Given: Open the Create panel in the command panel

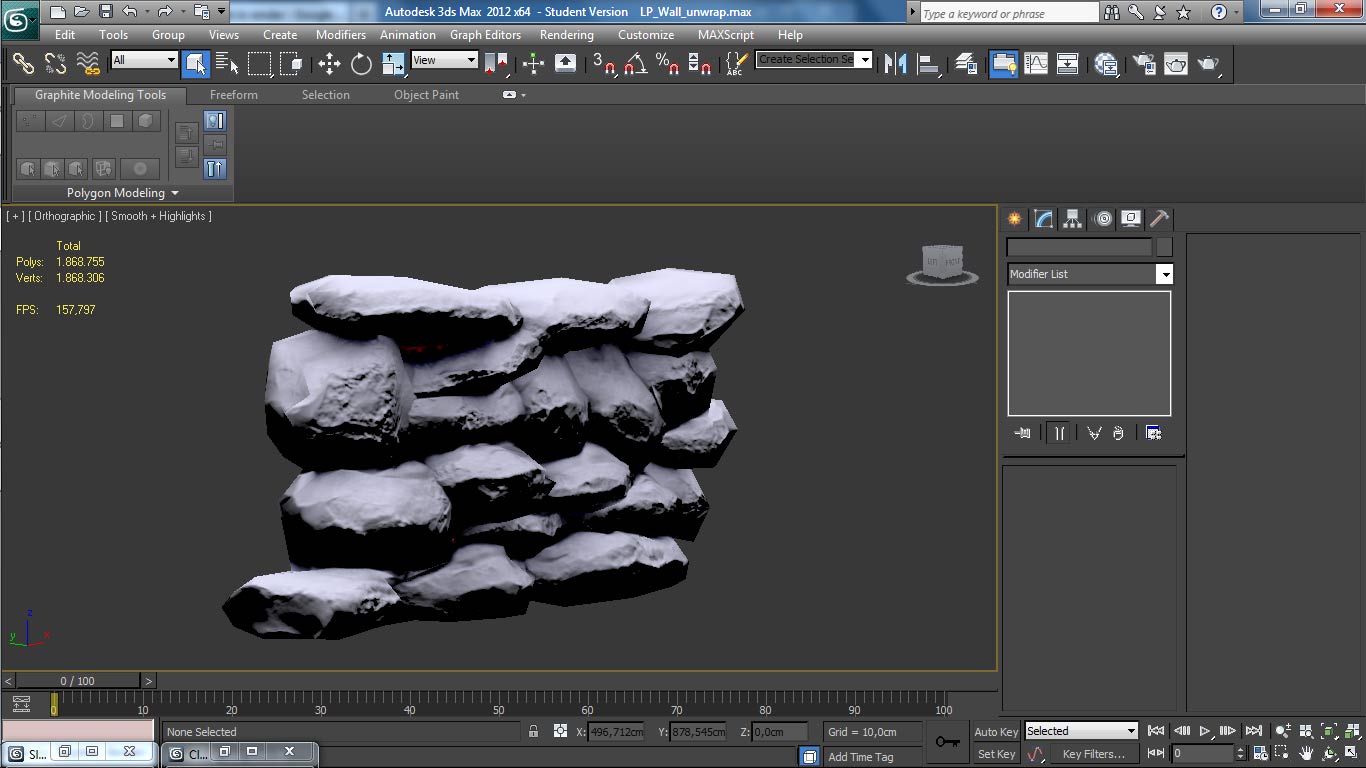Looking at the screenshot, I should tap(1014, 219).
